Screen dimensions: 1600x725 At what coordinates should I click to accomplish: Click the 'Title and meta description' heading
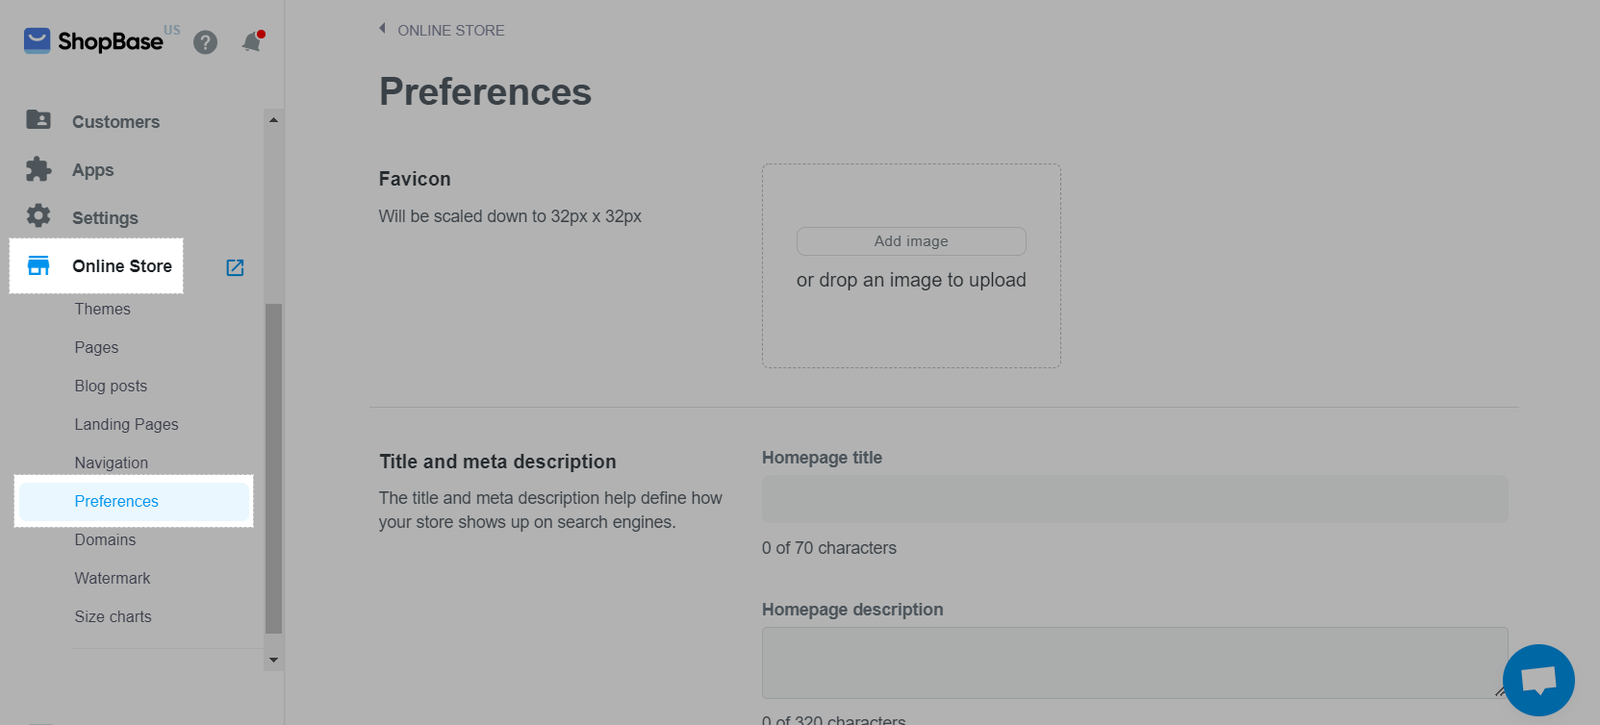point(497,462)
